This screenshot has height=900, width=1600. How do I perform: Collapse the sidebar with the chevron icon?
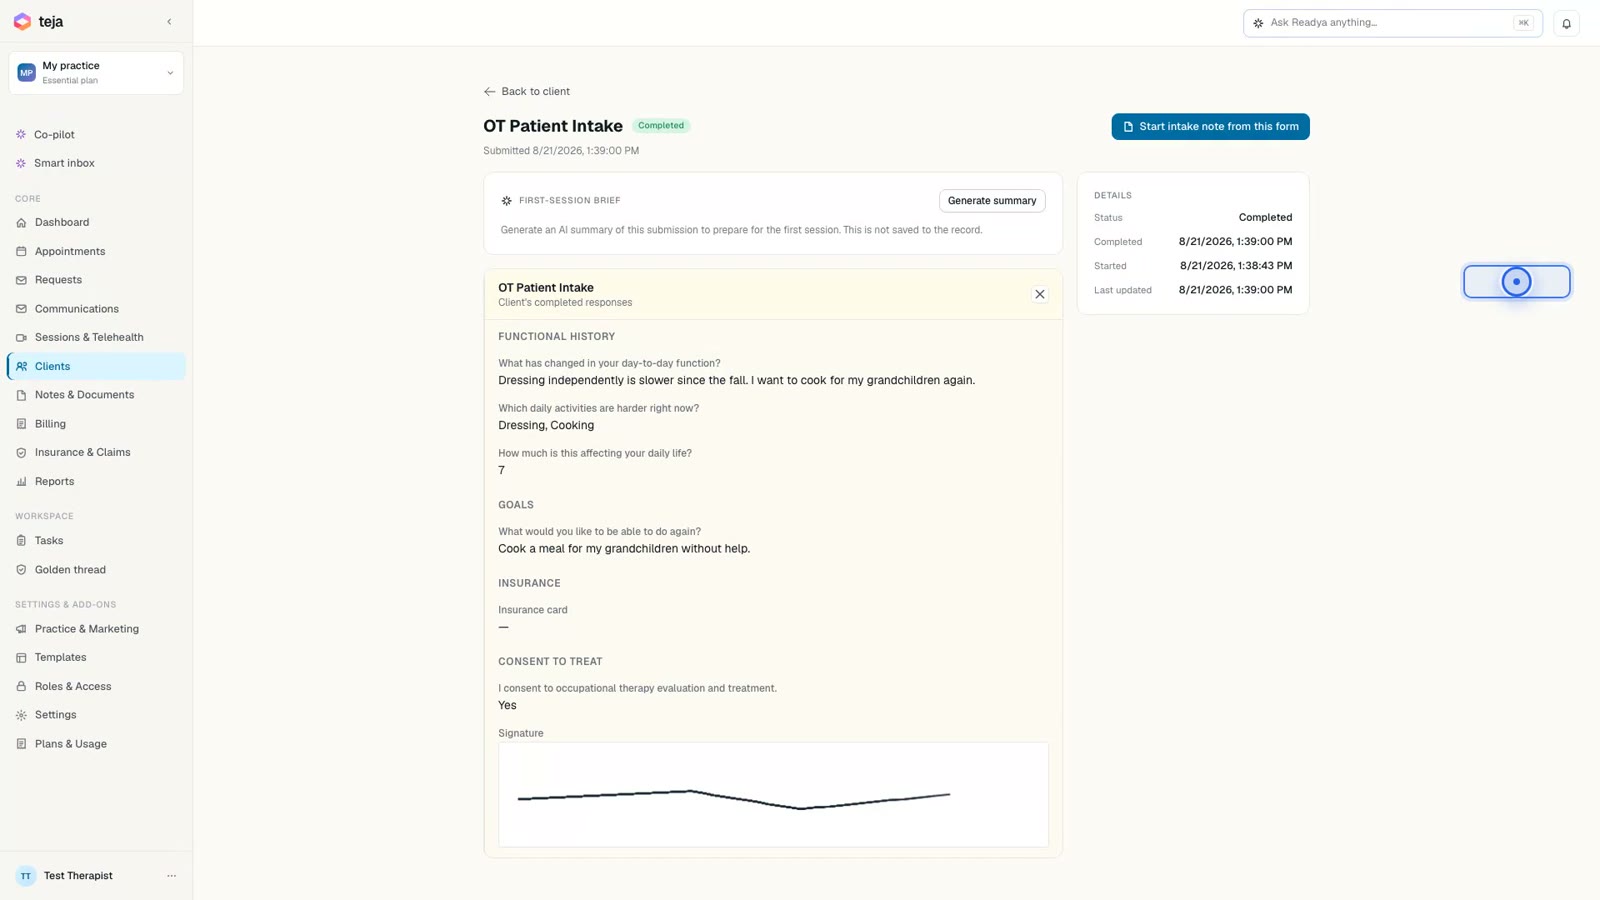(169, 22)
